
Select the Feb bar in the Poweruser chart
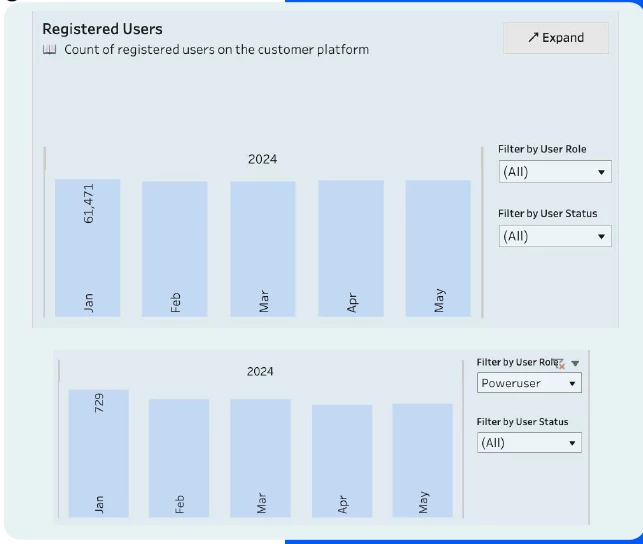179,458
